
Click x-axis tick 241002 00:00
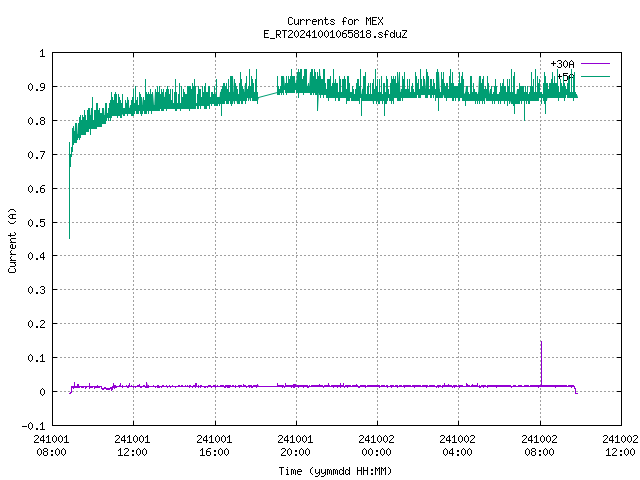[377, 446]
